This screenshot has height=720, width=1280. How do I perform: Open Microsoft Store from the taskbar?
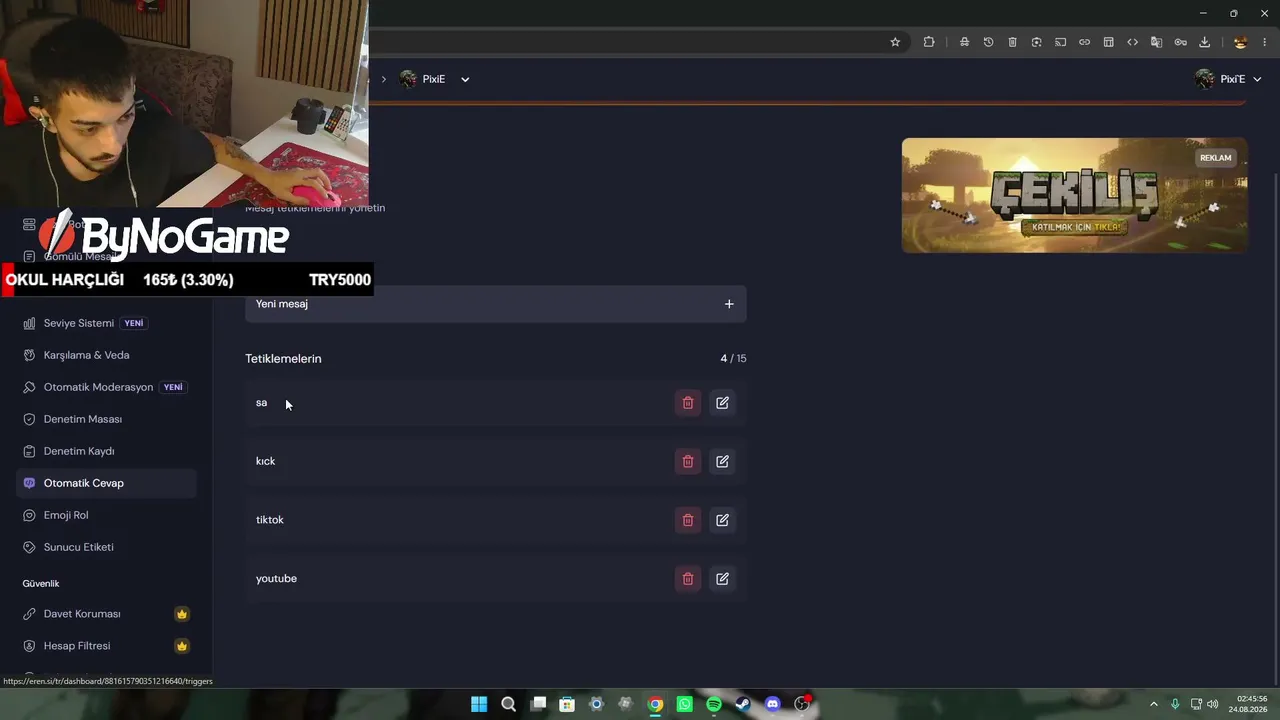(x=567, y=704)
